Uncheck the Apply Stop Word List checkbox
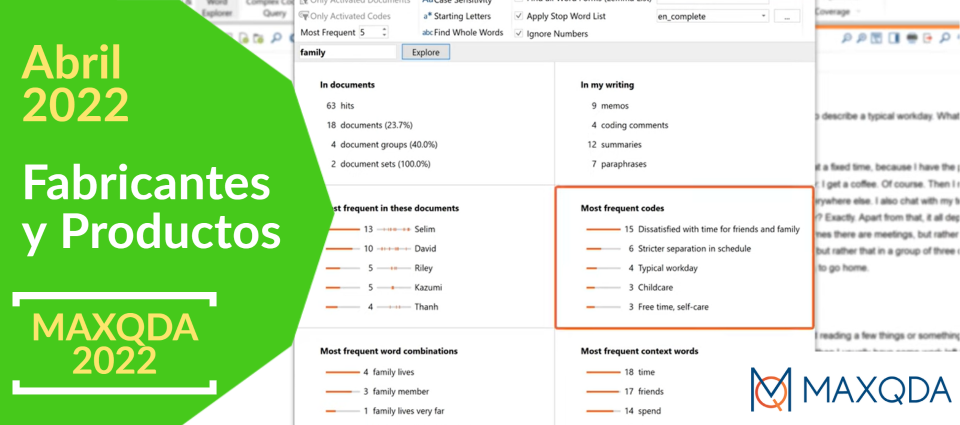This screenshot has width=960, height=425. click(x=519, y=17)
